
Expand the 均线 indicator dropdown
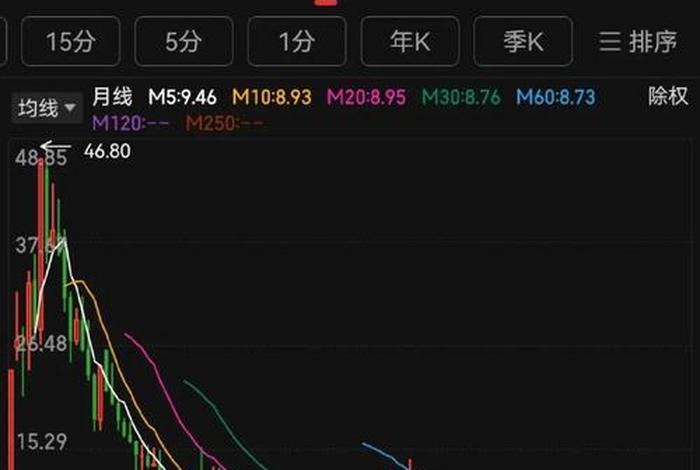(x=47, y=108)
